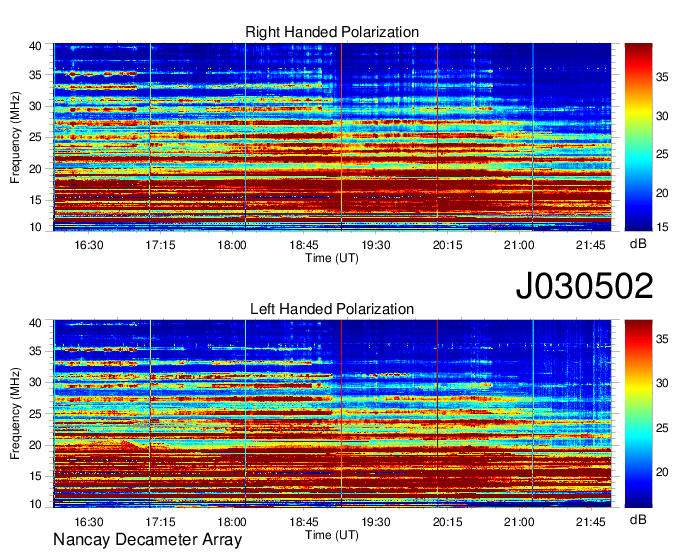Image resolution: width=680 pixels, height=552 pixels.
Task: Click the 19:30 time tick of Right Handed plot
Action: click(376, 245)
